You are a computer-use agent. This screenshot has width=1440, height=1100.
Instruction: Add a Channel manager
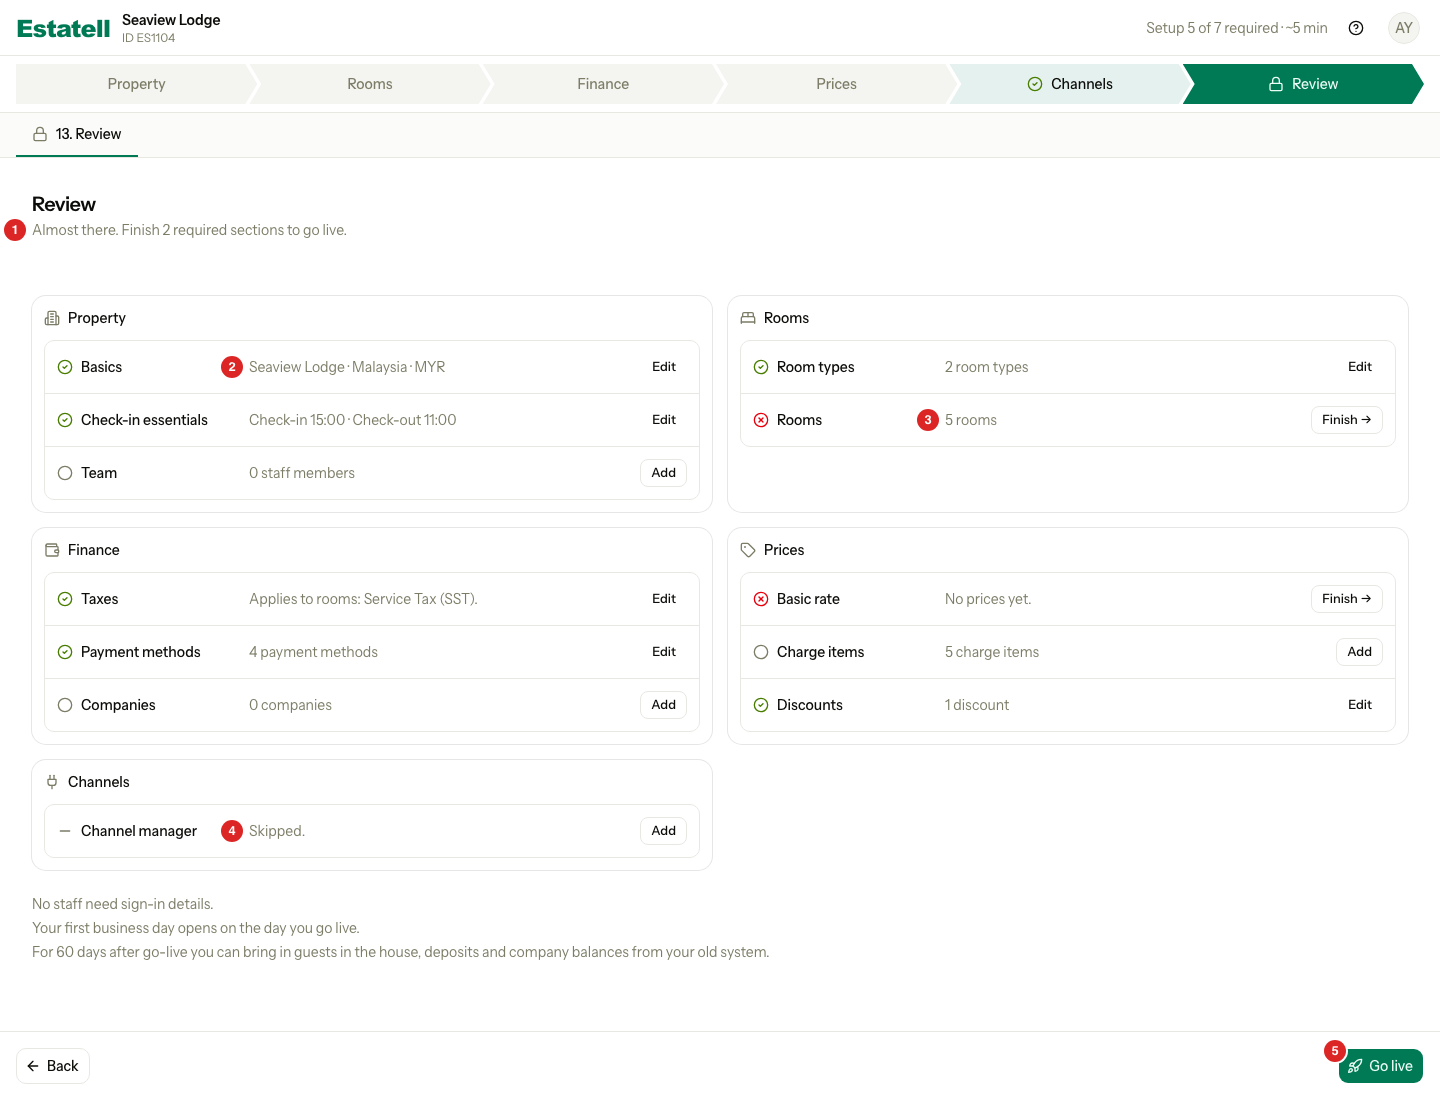[x=664, y=831]
